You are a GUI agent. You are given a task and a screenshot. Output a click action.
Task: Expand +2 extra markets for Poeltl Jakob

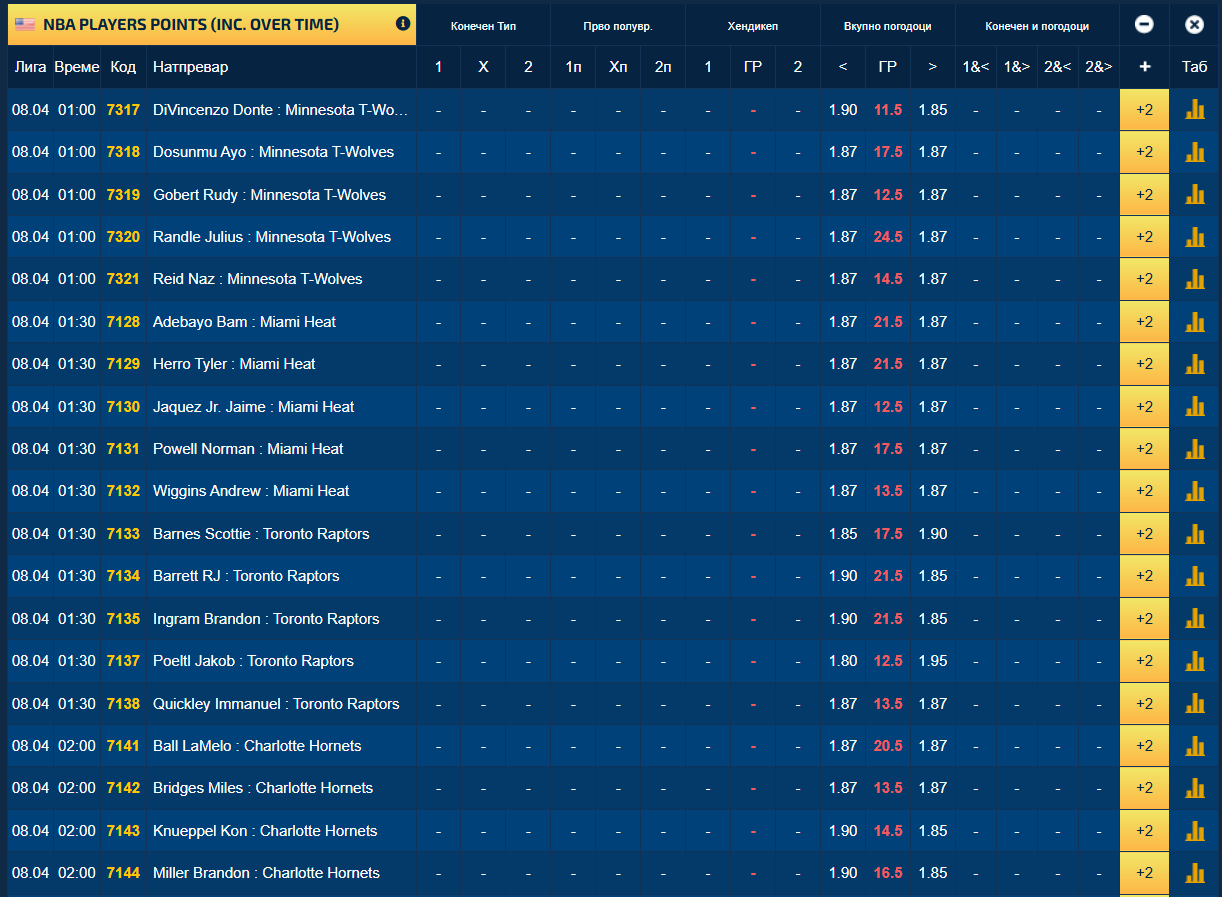1144,661
